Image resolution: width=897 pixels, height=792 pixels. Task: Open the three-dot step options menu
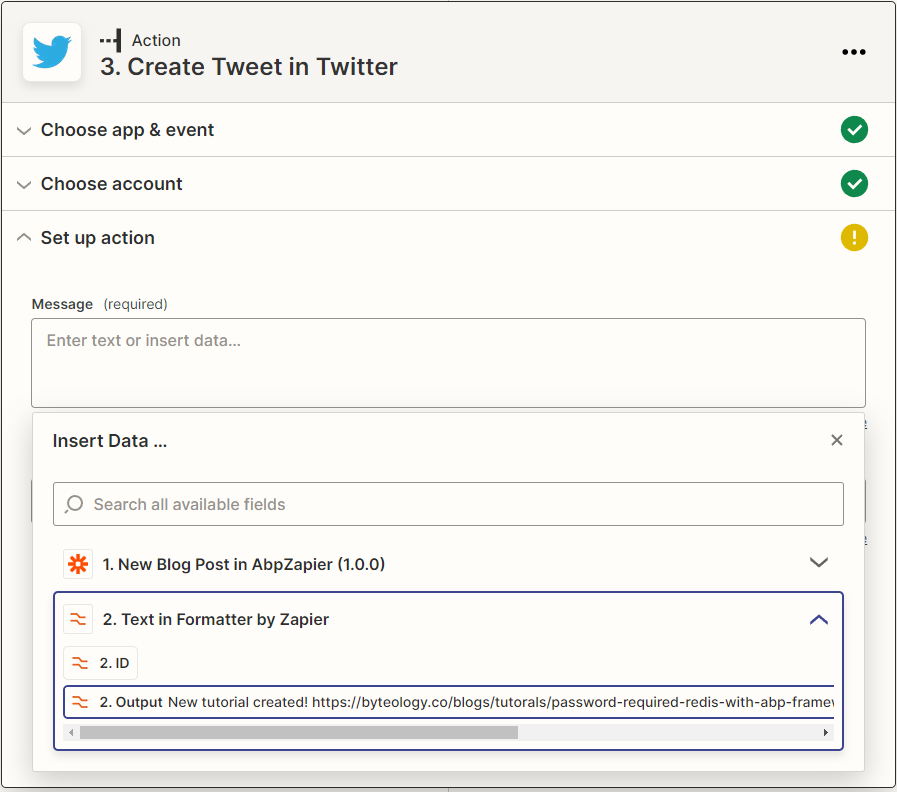click(x=854, y=52)
